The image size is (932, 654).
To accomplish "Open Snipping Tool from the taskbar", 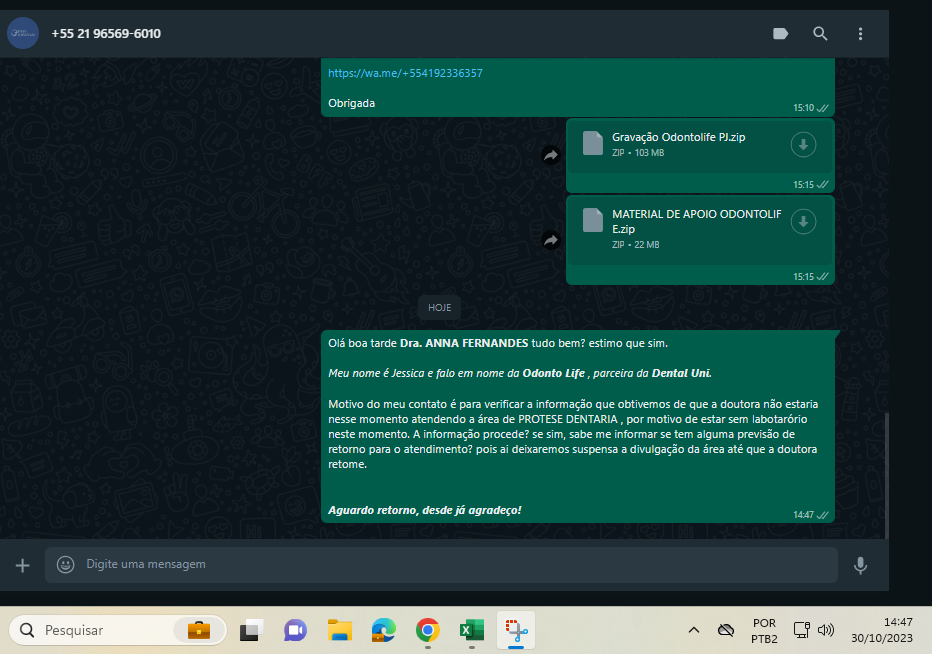I will 516,630.
